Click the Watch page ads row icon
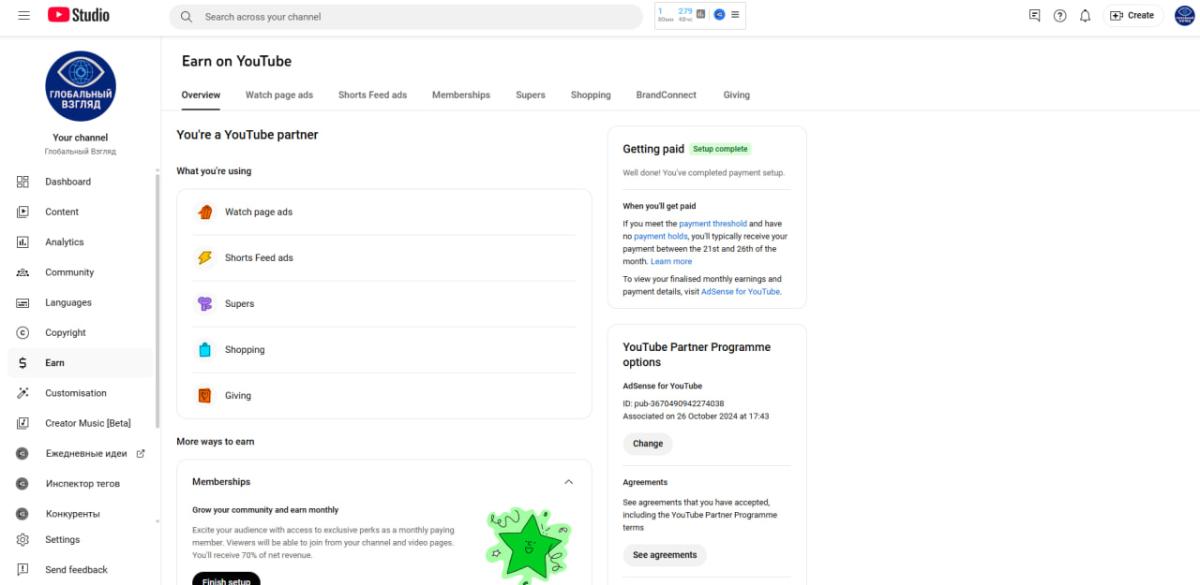This screenshot has width=1200, height=585. click(205, 212)
